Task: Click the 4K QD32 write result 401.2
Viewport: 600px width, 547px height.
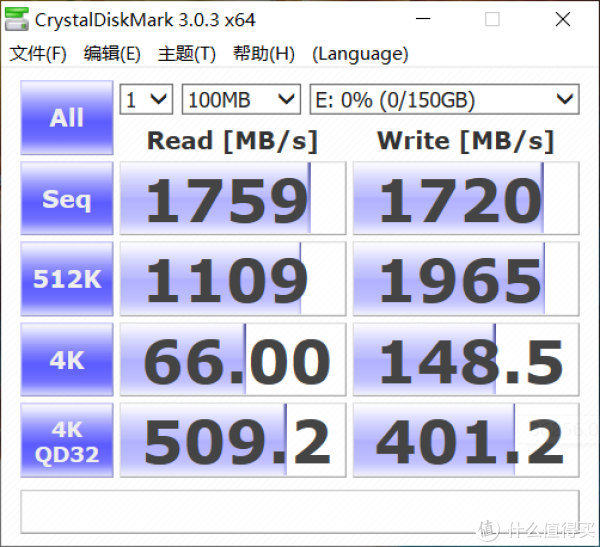Action: [x=465, y=440]
